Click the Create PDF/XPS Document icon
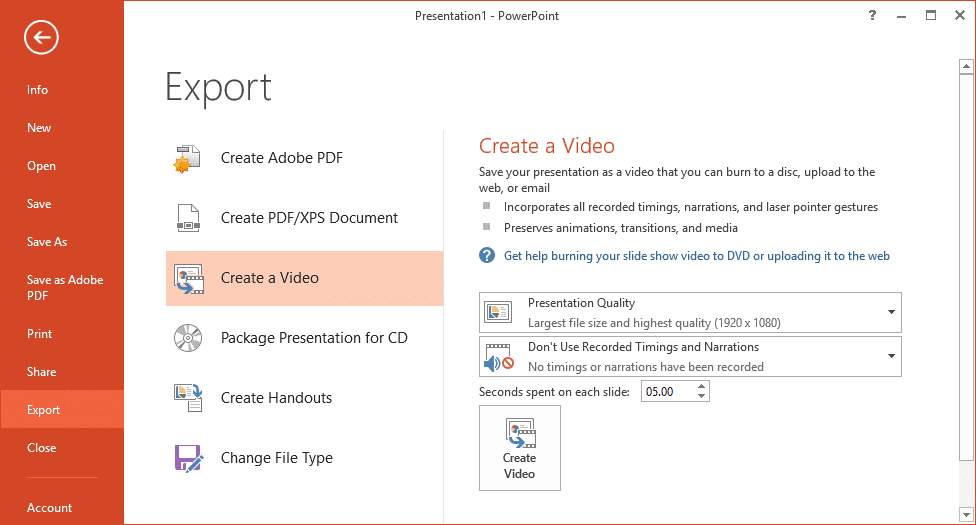This screenshot has height=525, width=976. click(x=188, y=218)
